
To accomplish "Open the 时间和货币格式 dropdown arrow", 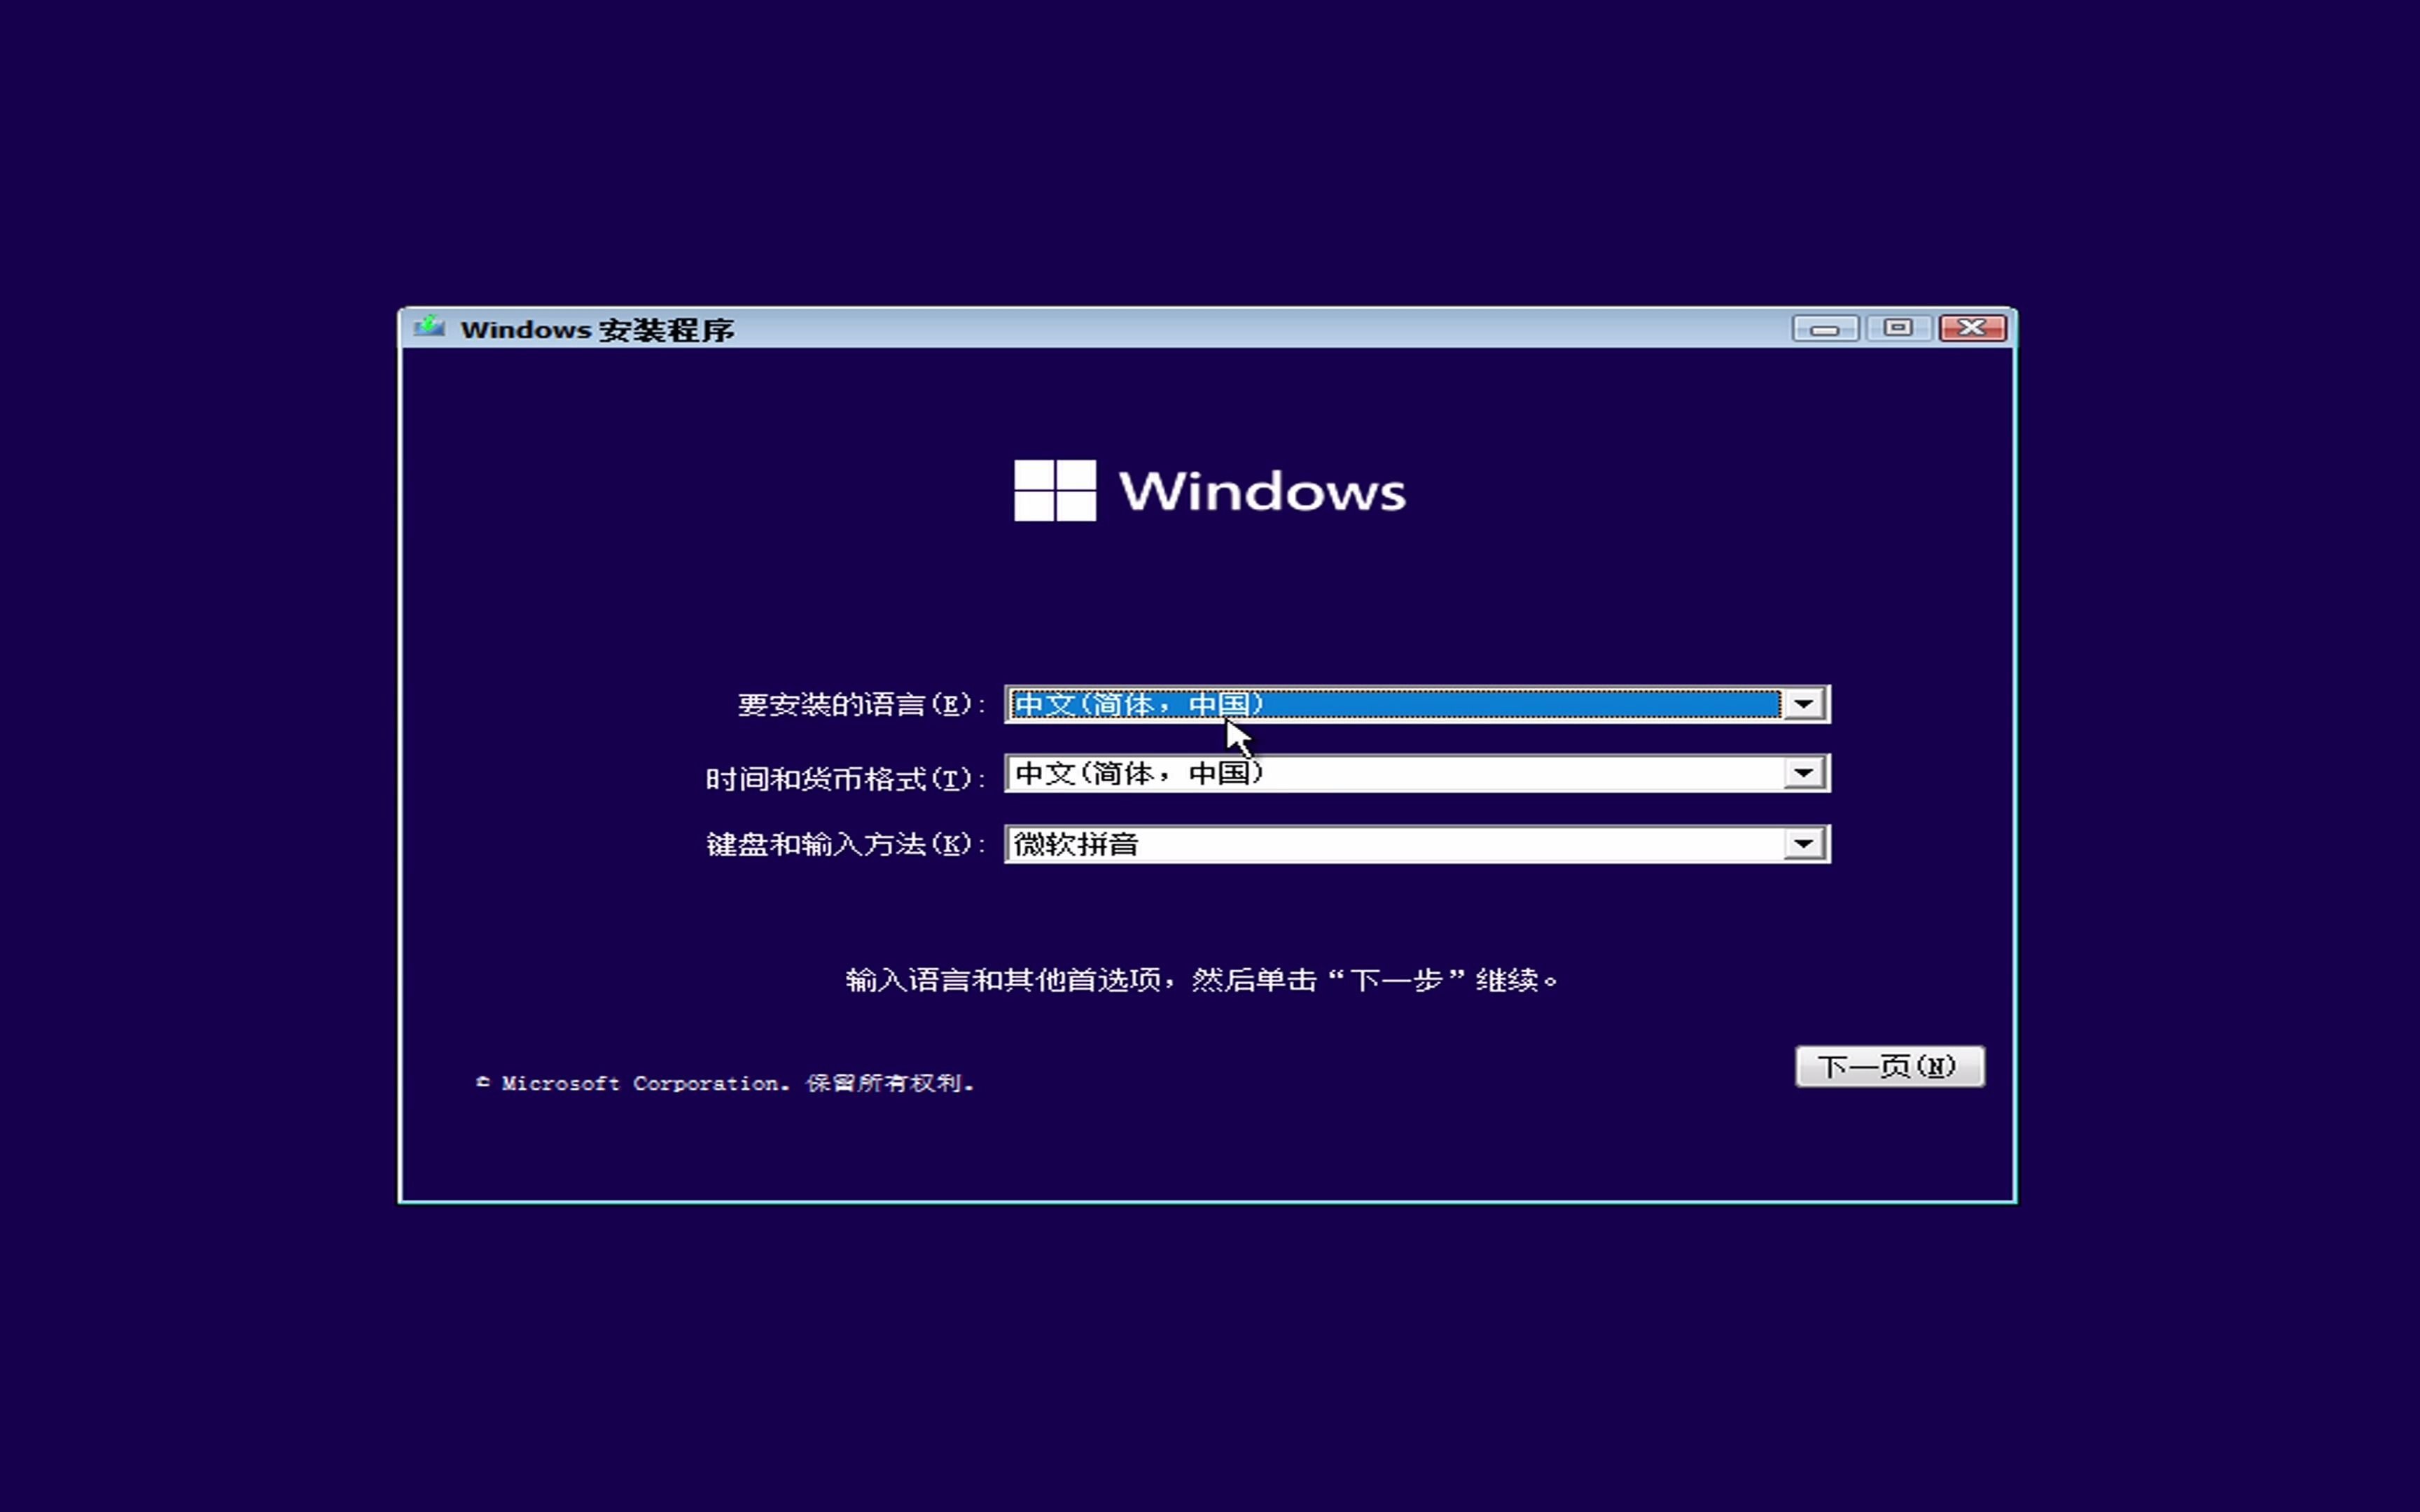I will click(x=1804, y=773).
